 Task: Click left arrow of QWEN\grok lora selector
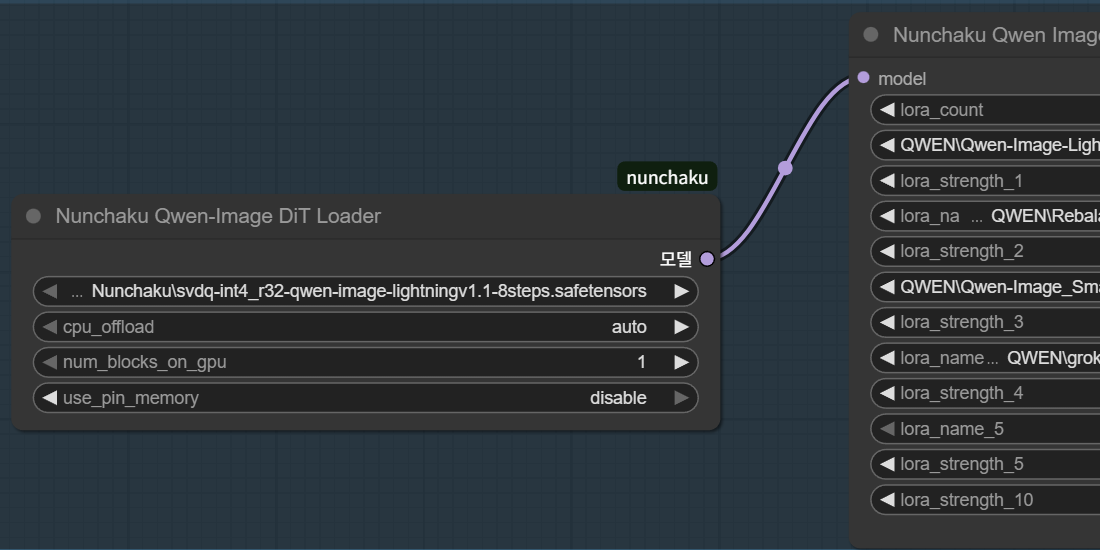[x=887, y=358]
